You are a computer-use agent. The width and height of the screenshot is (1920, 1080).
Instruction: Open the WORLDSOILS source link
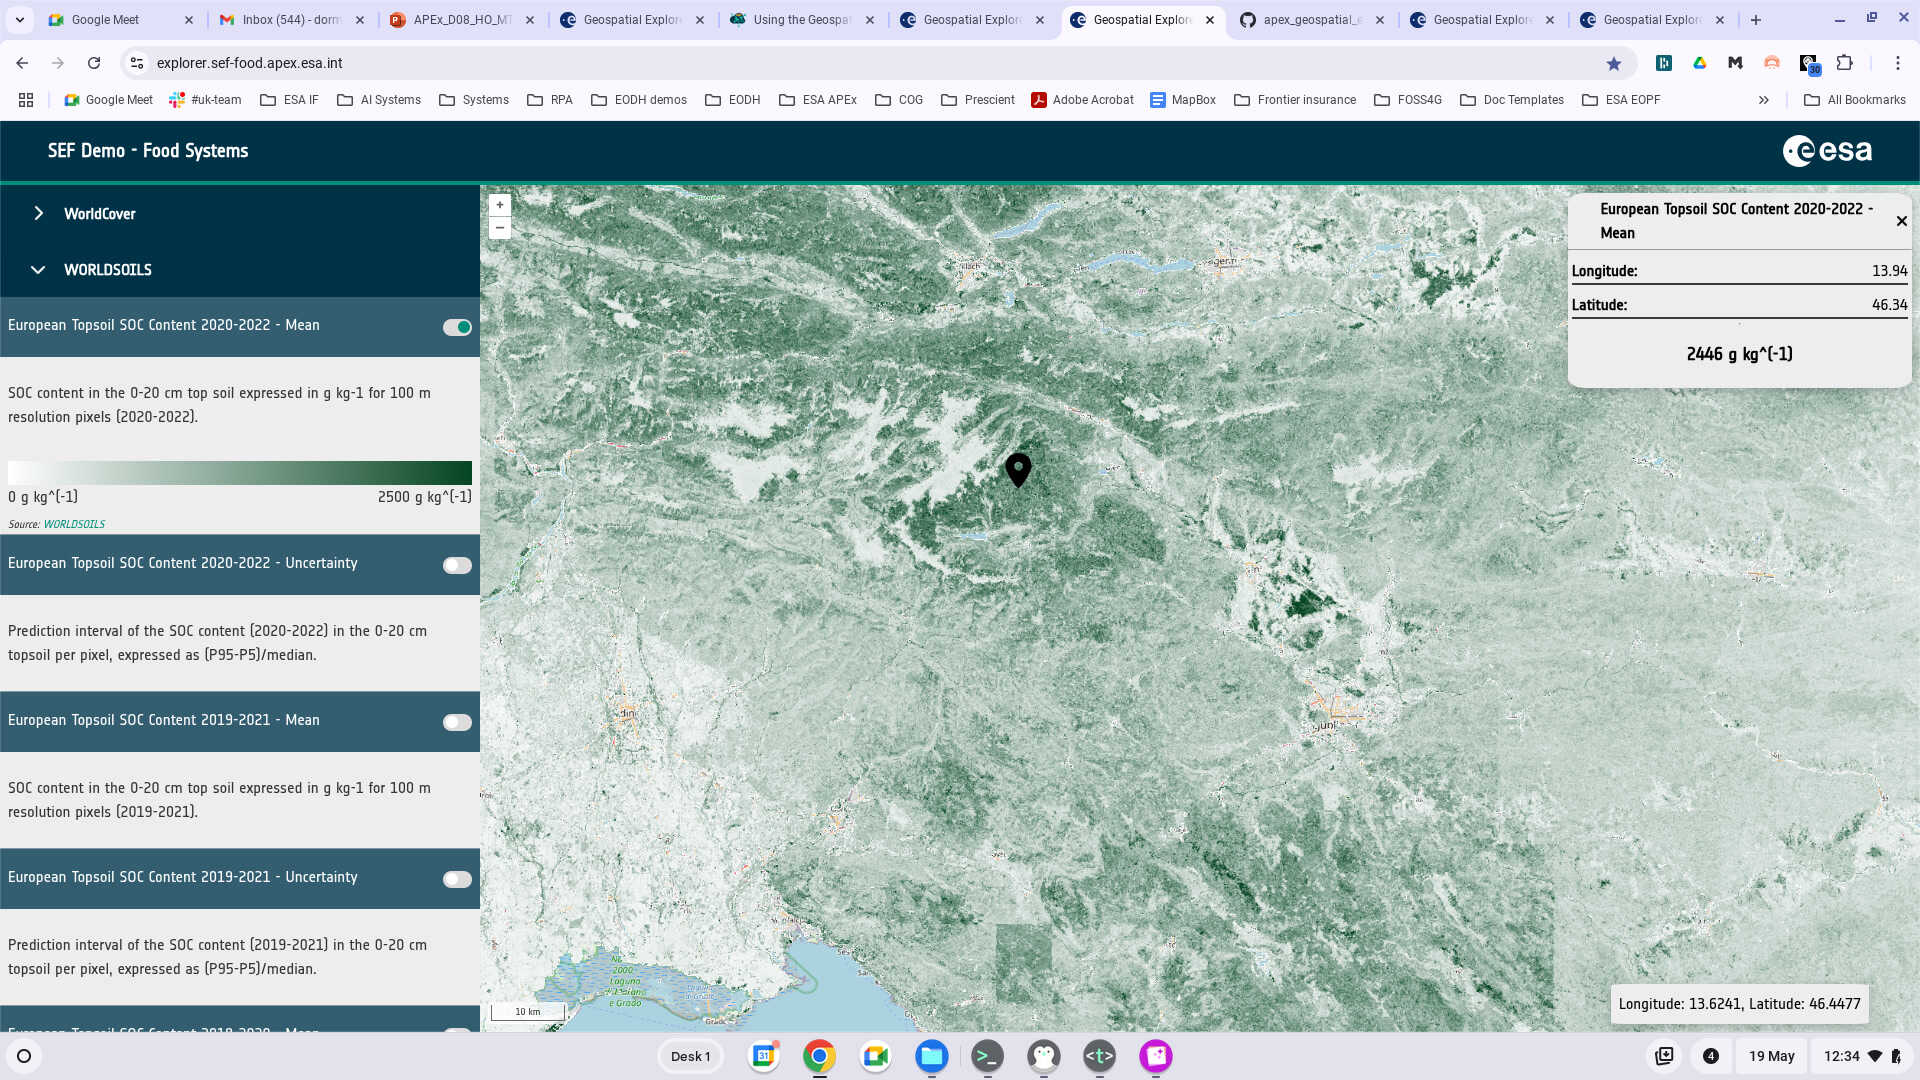(74, 524)
